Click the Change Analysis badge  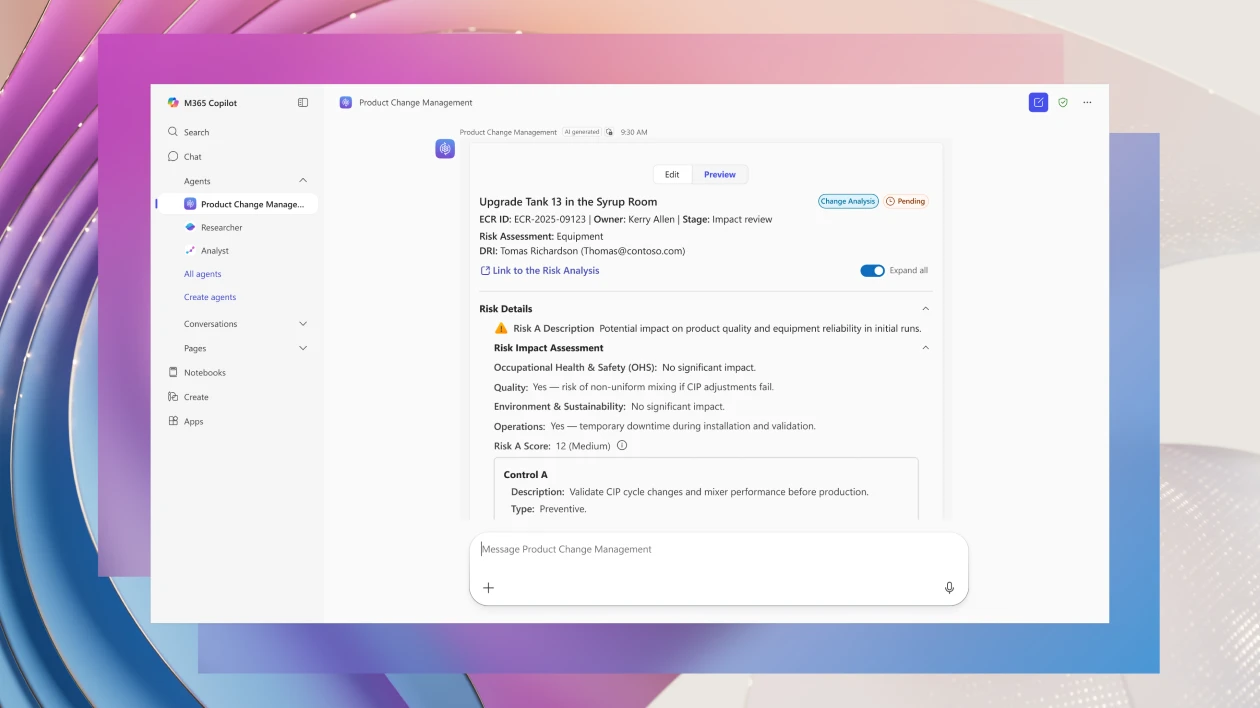pos(847,201)
